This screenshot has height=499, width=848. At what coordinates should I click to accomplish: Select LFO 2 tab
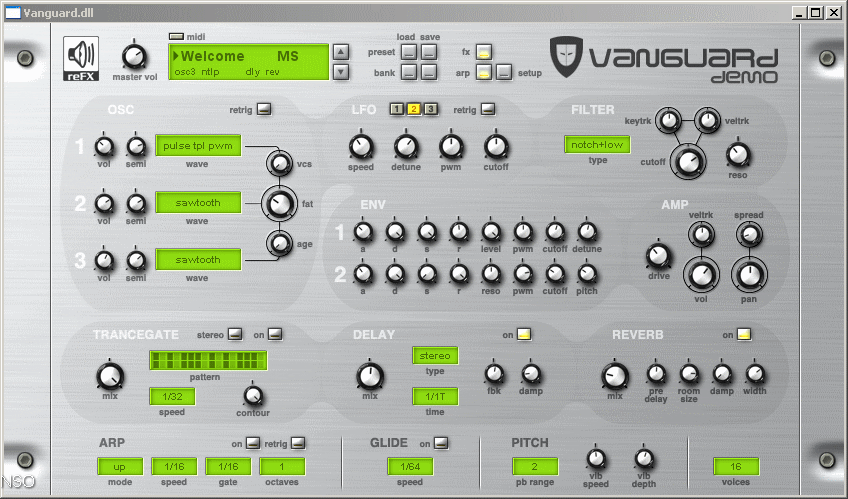[414, 109]
